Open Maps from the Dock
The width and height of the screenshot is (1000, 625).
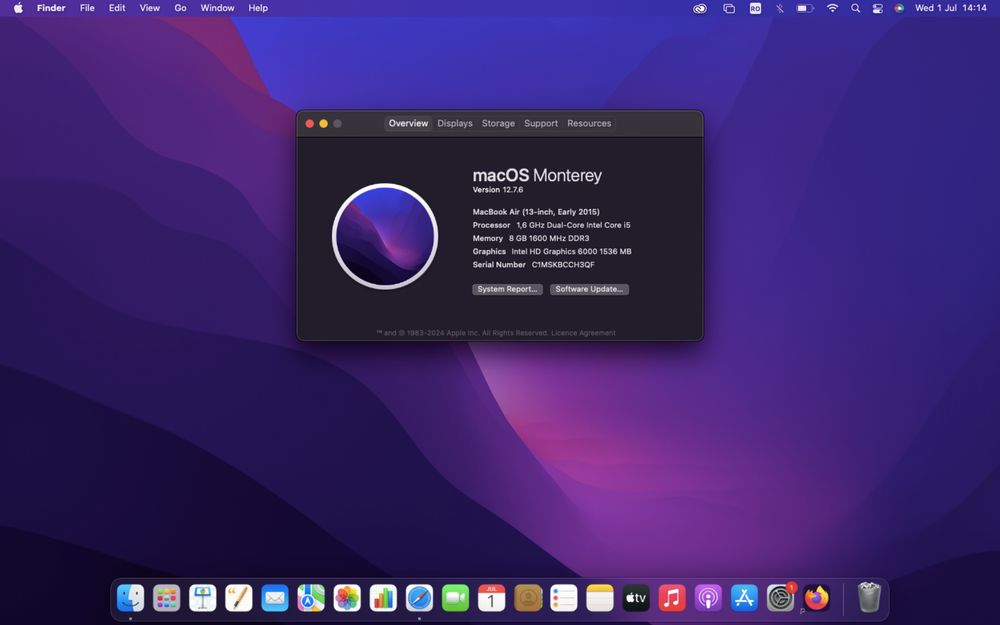click(x=311, y=598)
